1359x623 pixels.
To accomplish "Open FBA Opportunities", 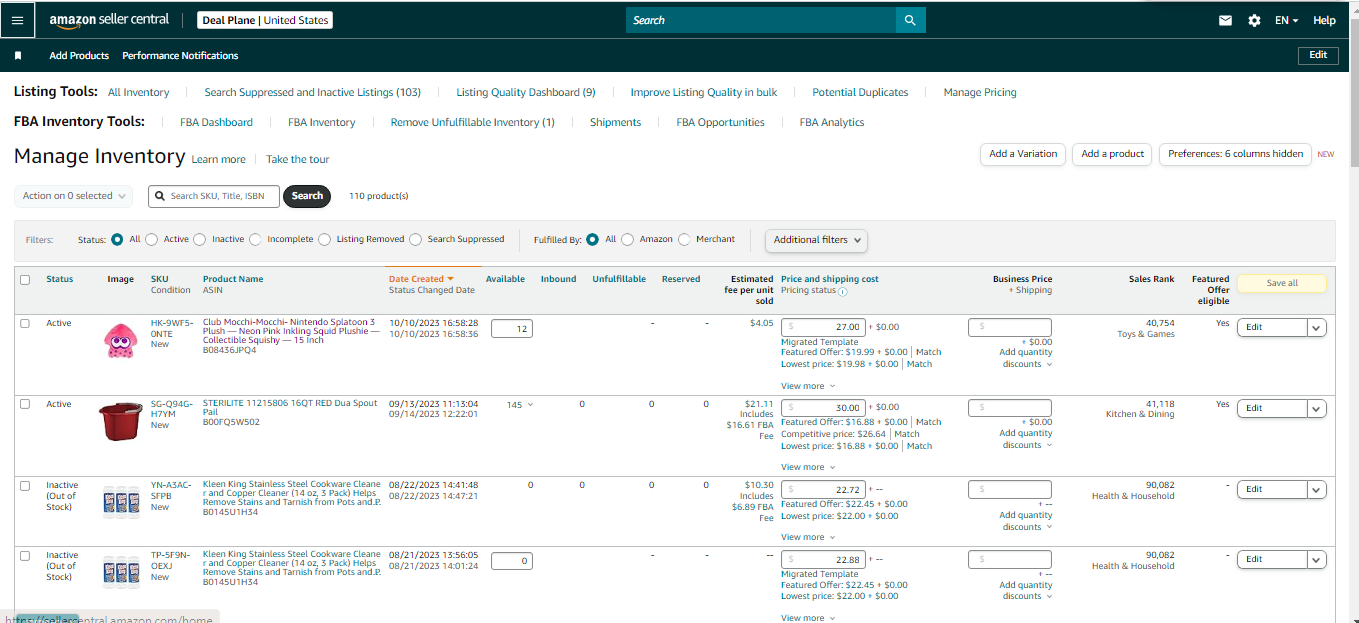I will point(720,122).
